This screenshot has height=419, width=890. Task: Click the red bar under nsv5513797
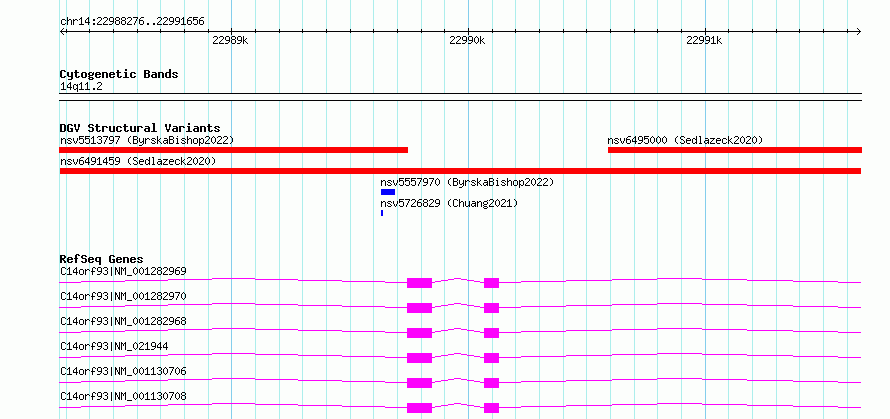pyautogui.click(x=233, y=150)
